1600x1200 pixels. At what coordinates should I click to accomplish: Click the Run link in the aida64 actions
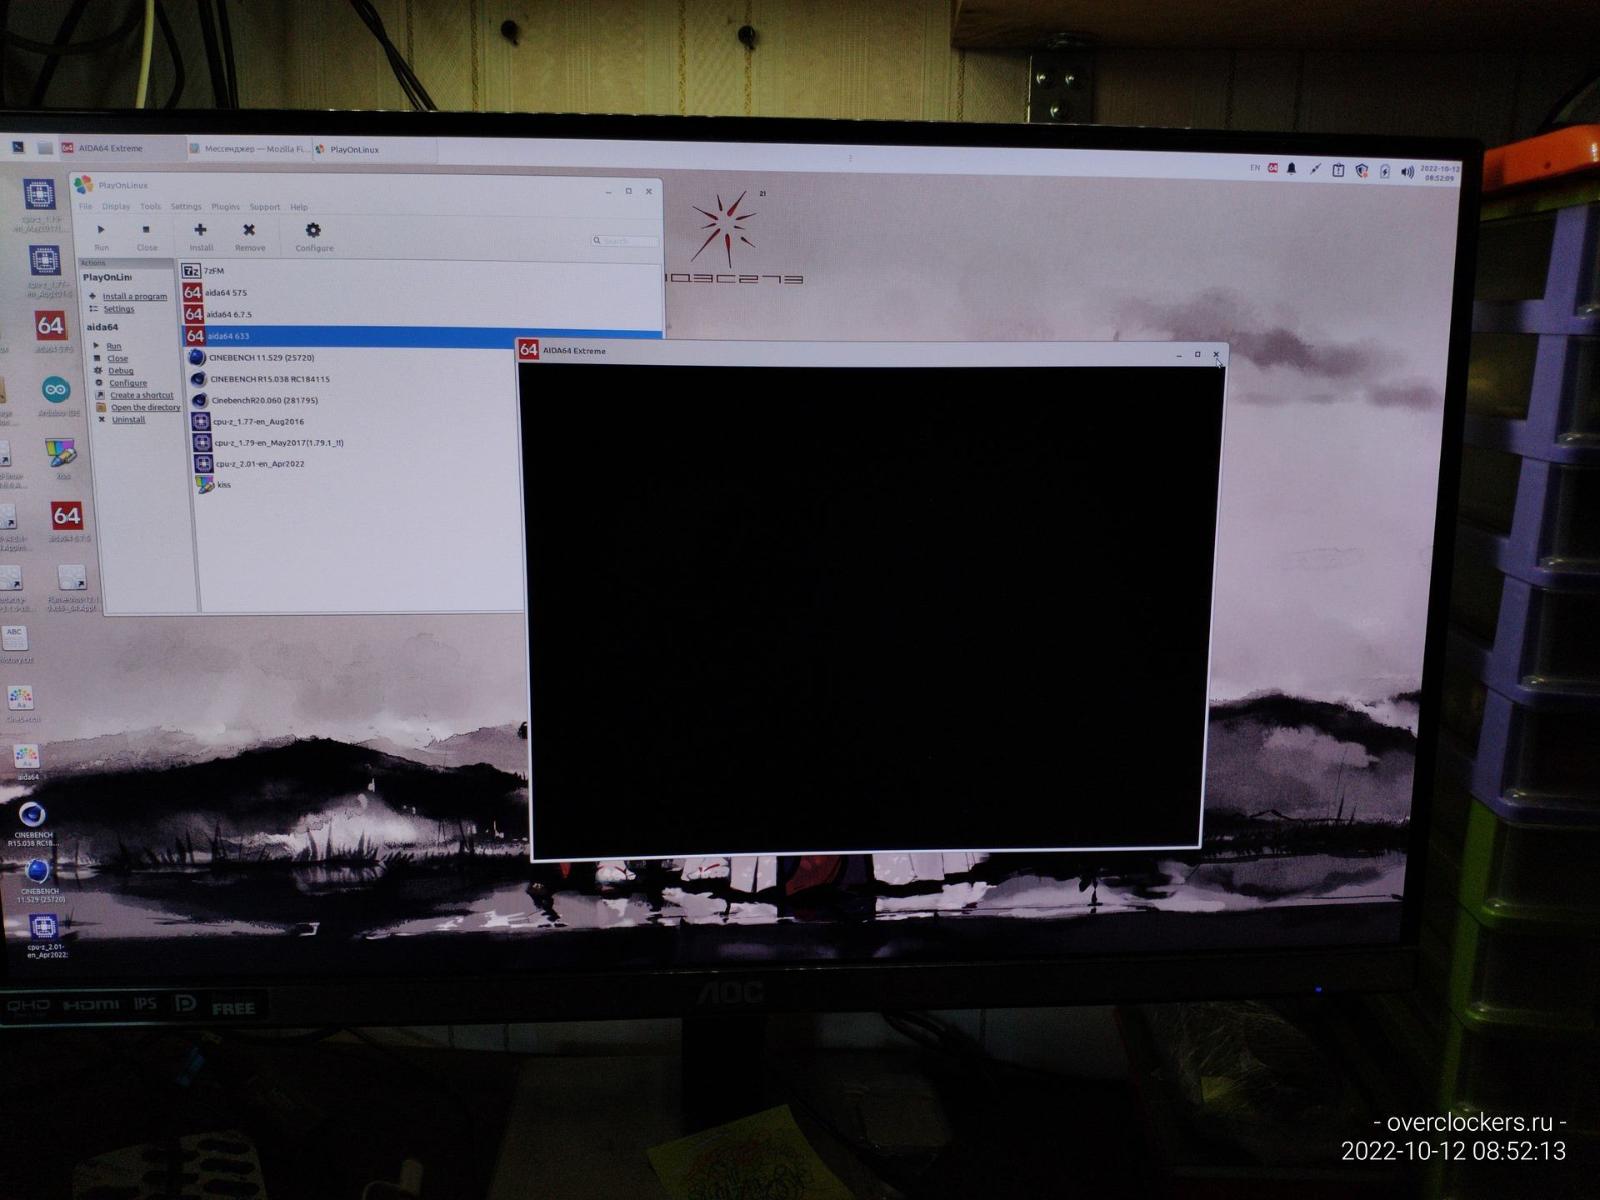pyautogui.click(x=114, y=346)
